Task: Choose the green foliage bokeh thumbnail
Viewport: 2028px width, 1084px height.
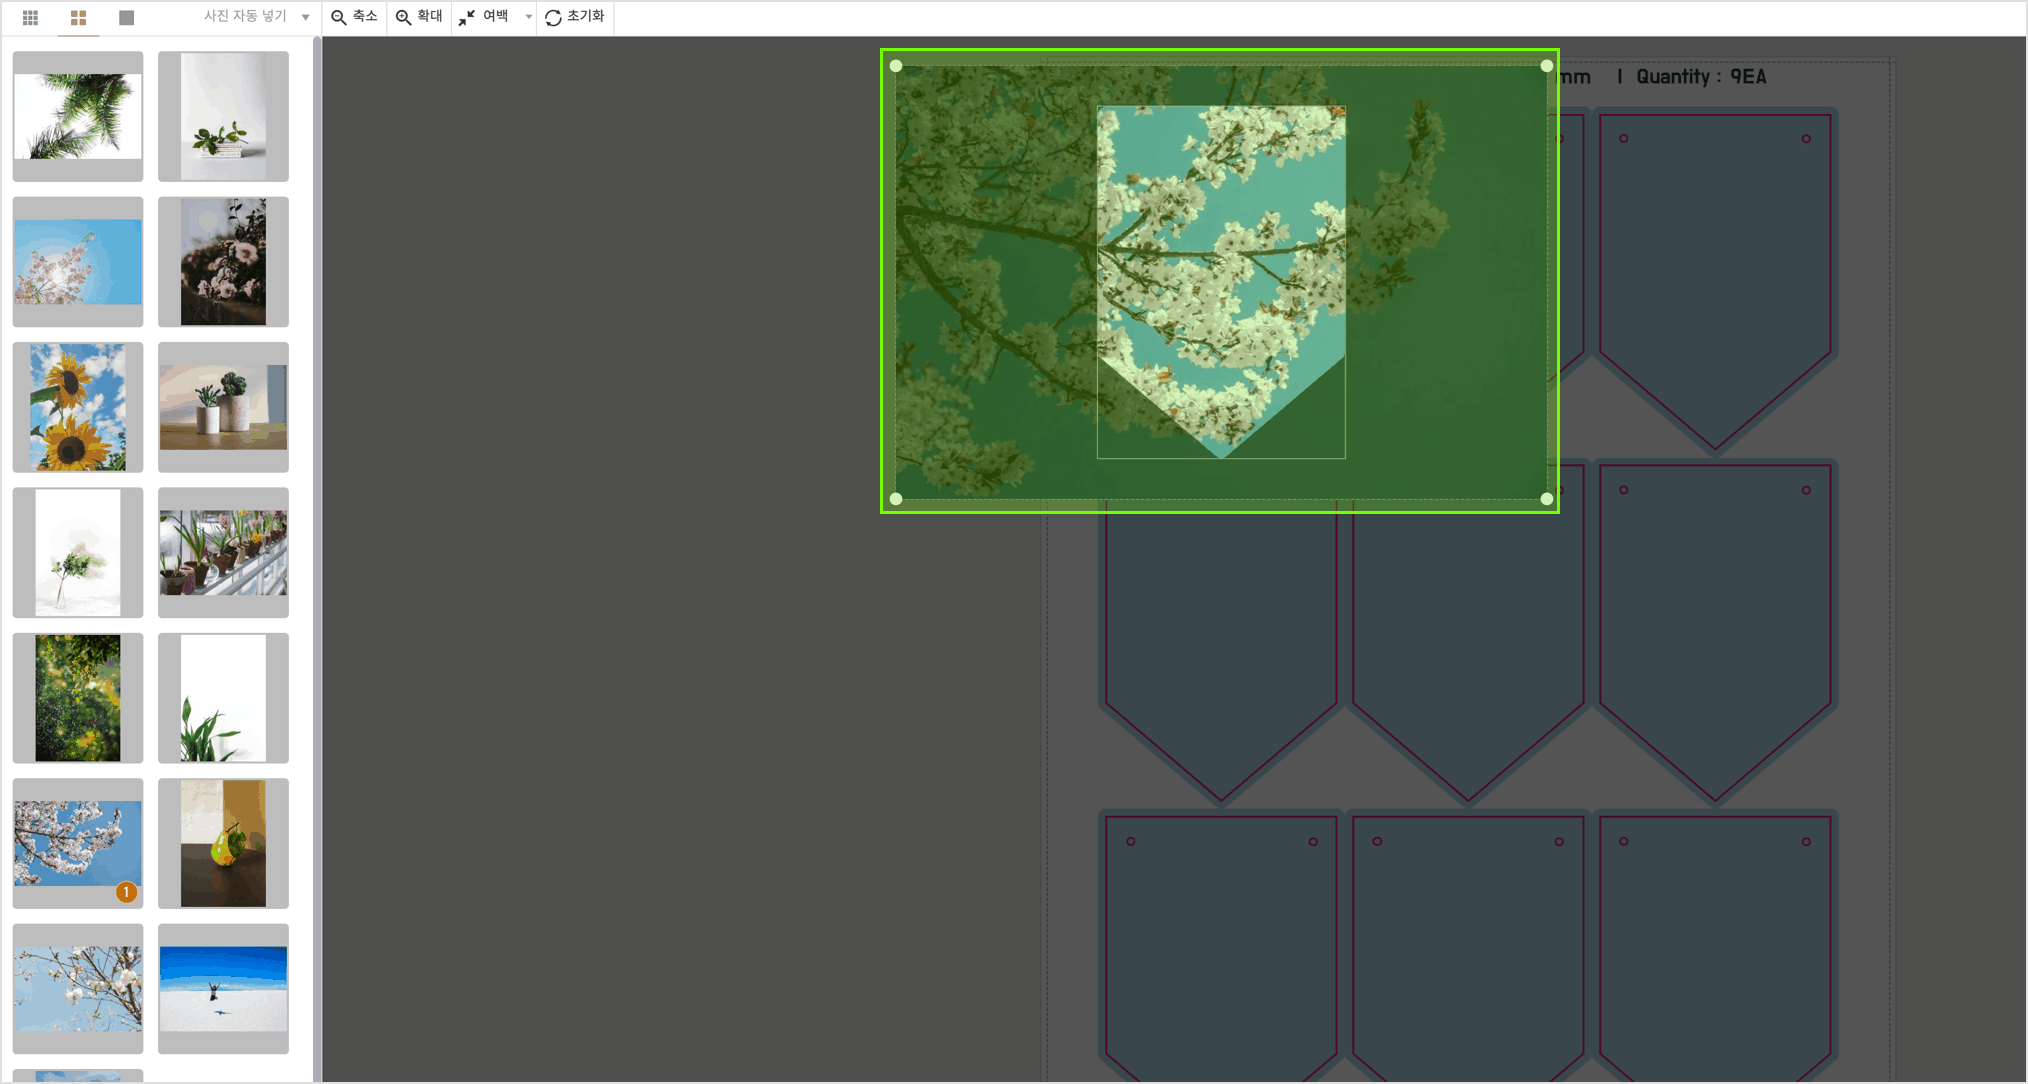Action: coord(78,698)
